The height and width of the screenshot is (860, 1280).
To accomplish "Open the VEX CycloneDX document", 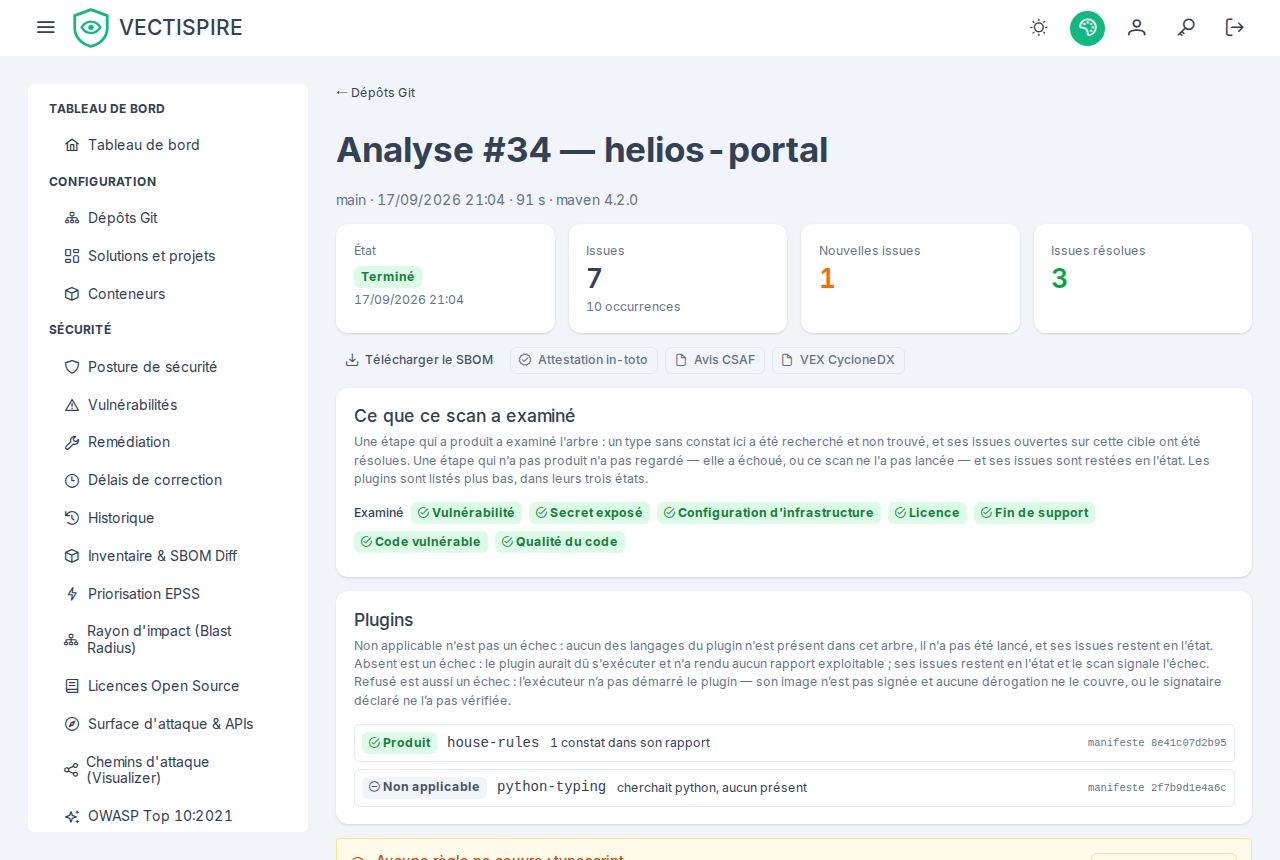I will tap(838, 360).
